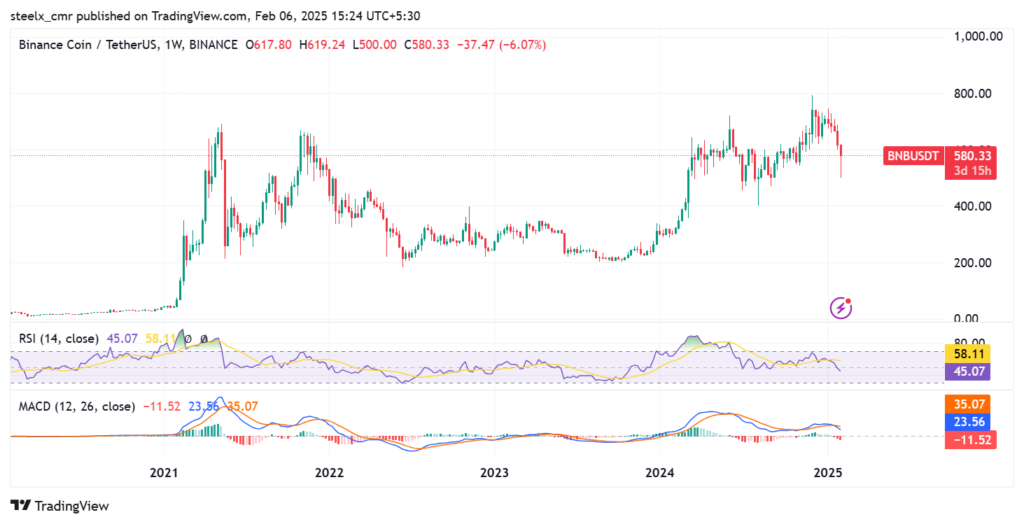Click the RSI (14, close) indicator label

click(x=59, y=339)
